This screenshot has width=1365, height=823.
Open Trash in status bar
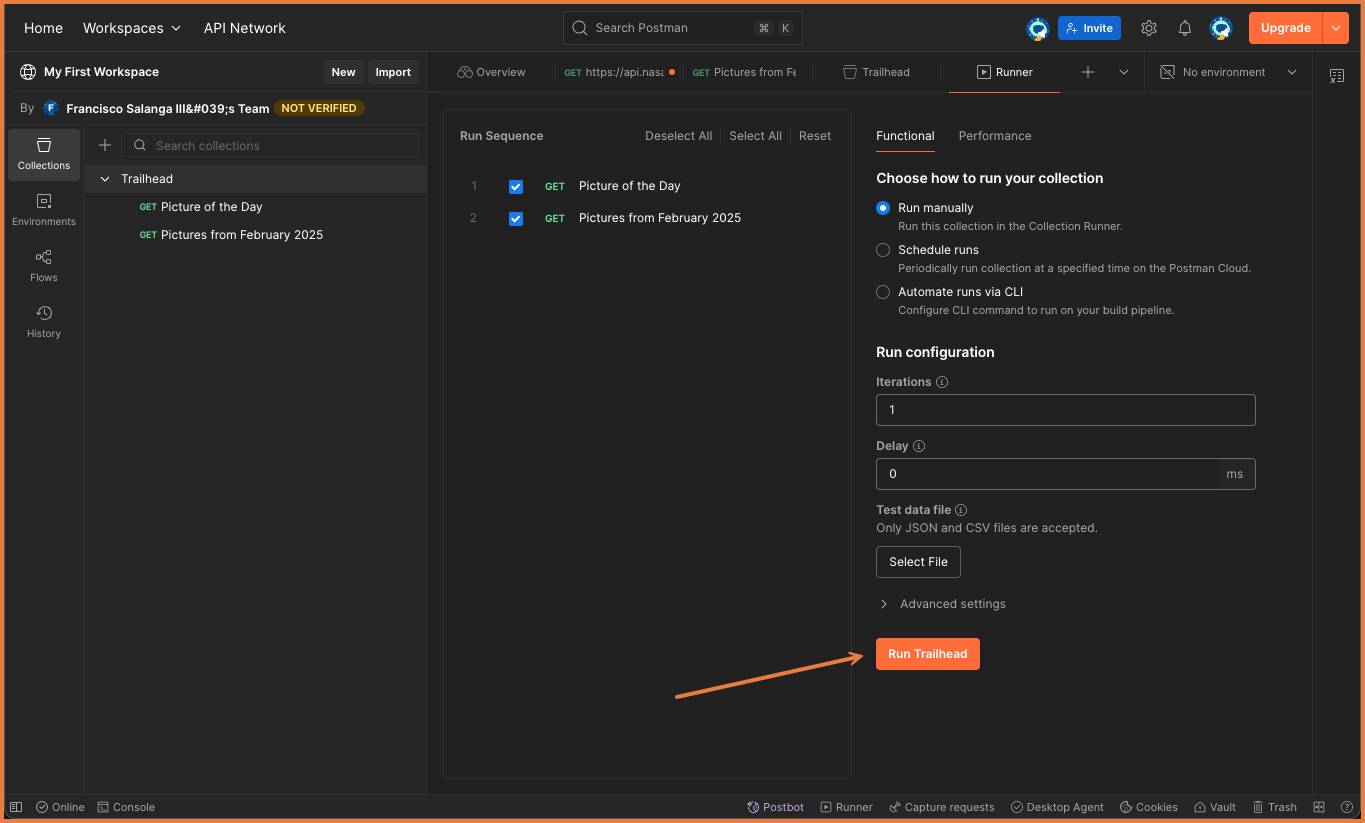tap(1273, 807)
